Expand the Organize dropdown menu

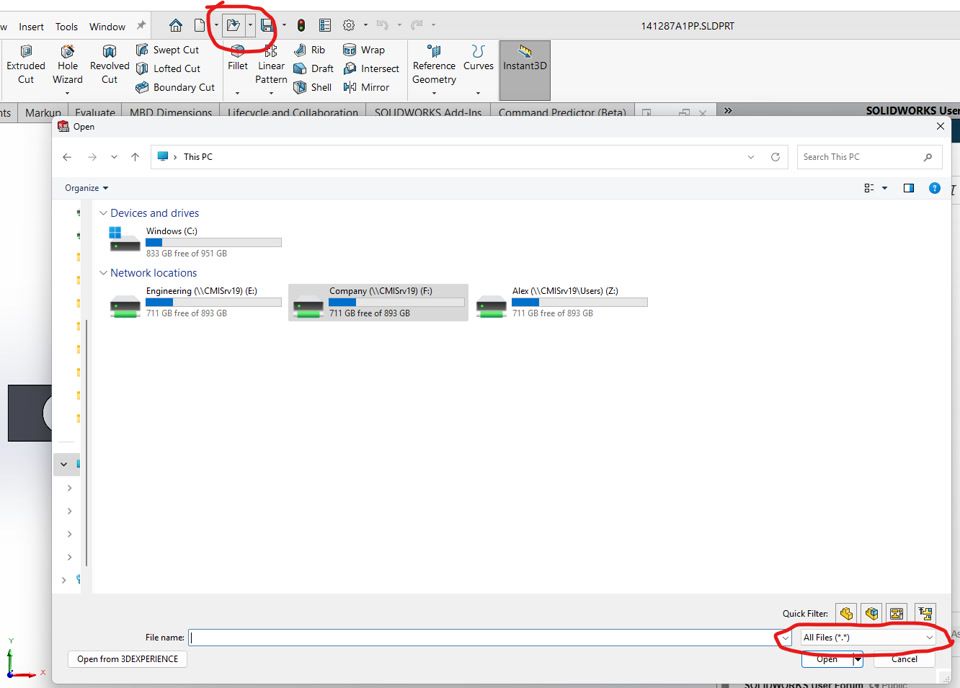[87, 188]
